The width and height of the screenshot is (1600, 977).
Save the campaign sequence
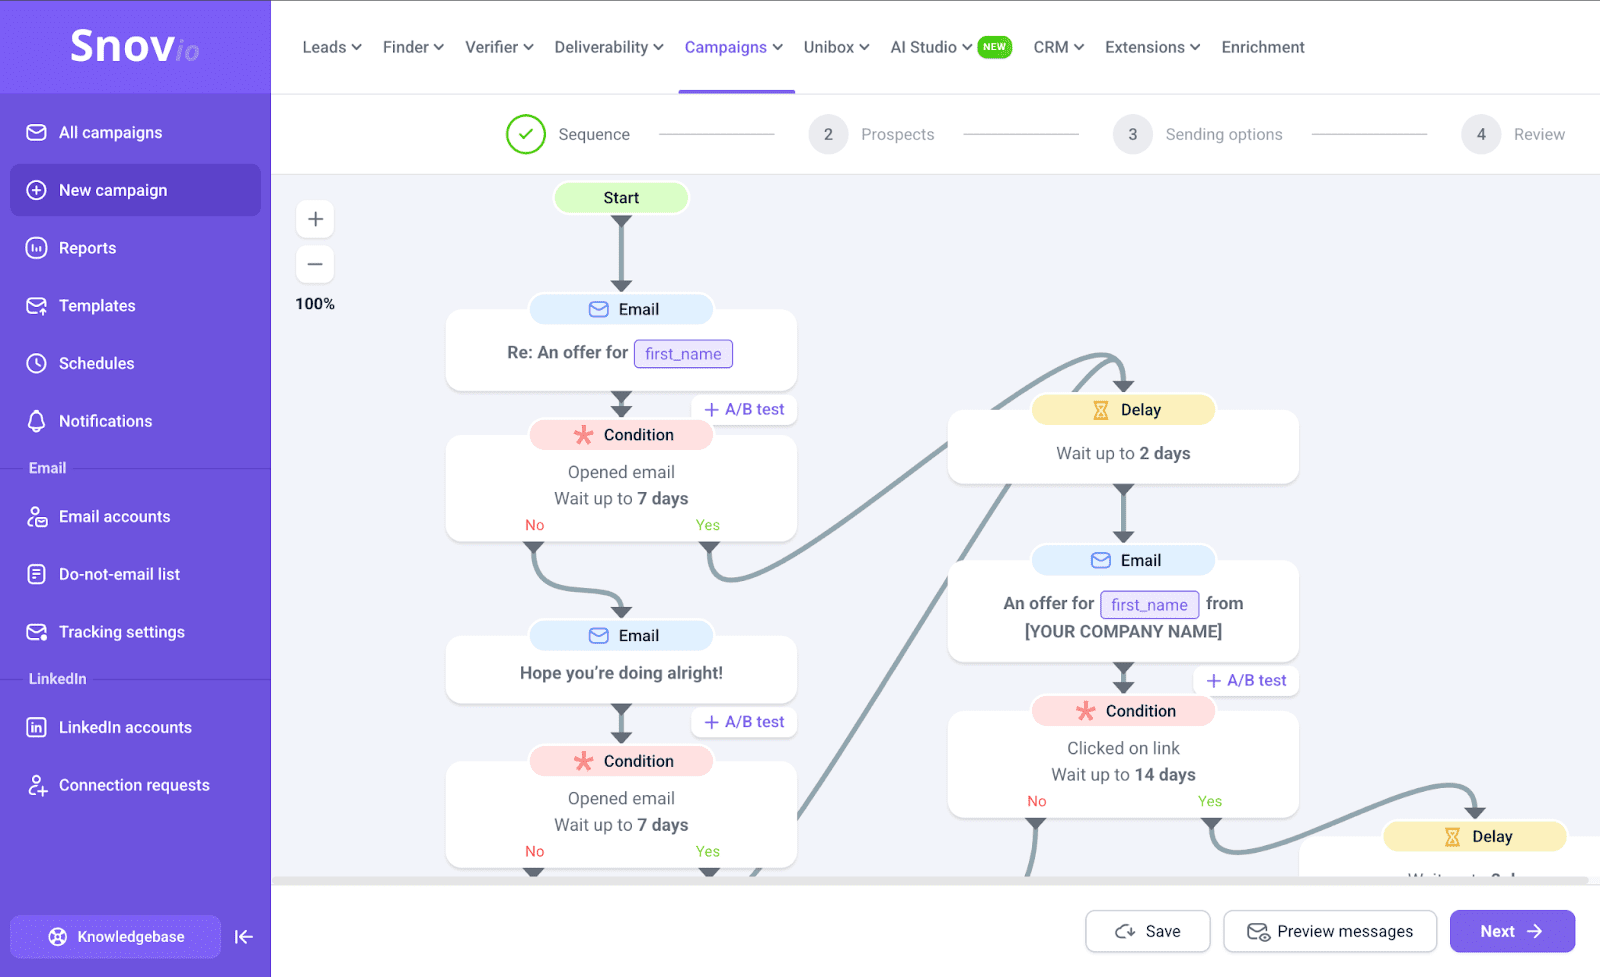[x=1147, y=931]
